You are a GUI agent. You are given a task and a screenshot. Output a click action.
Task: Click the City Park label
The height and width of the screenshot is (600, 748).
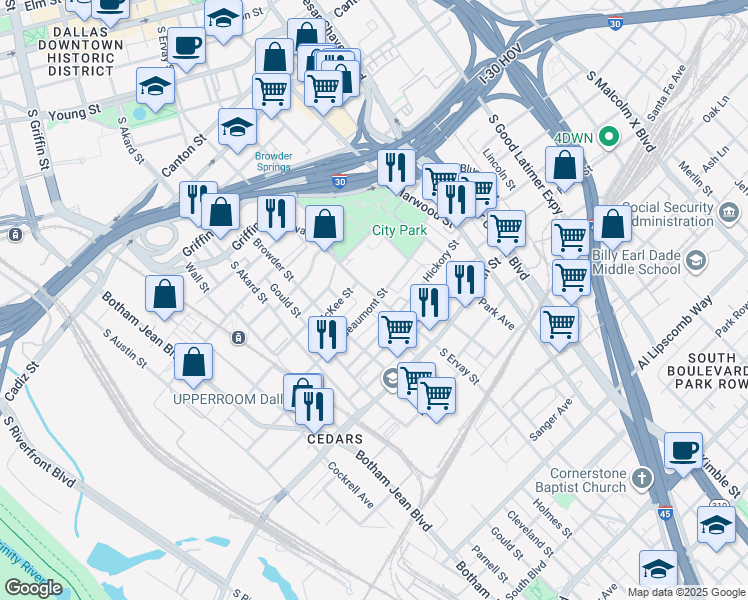(399, 230)
